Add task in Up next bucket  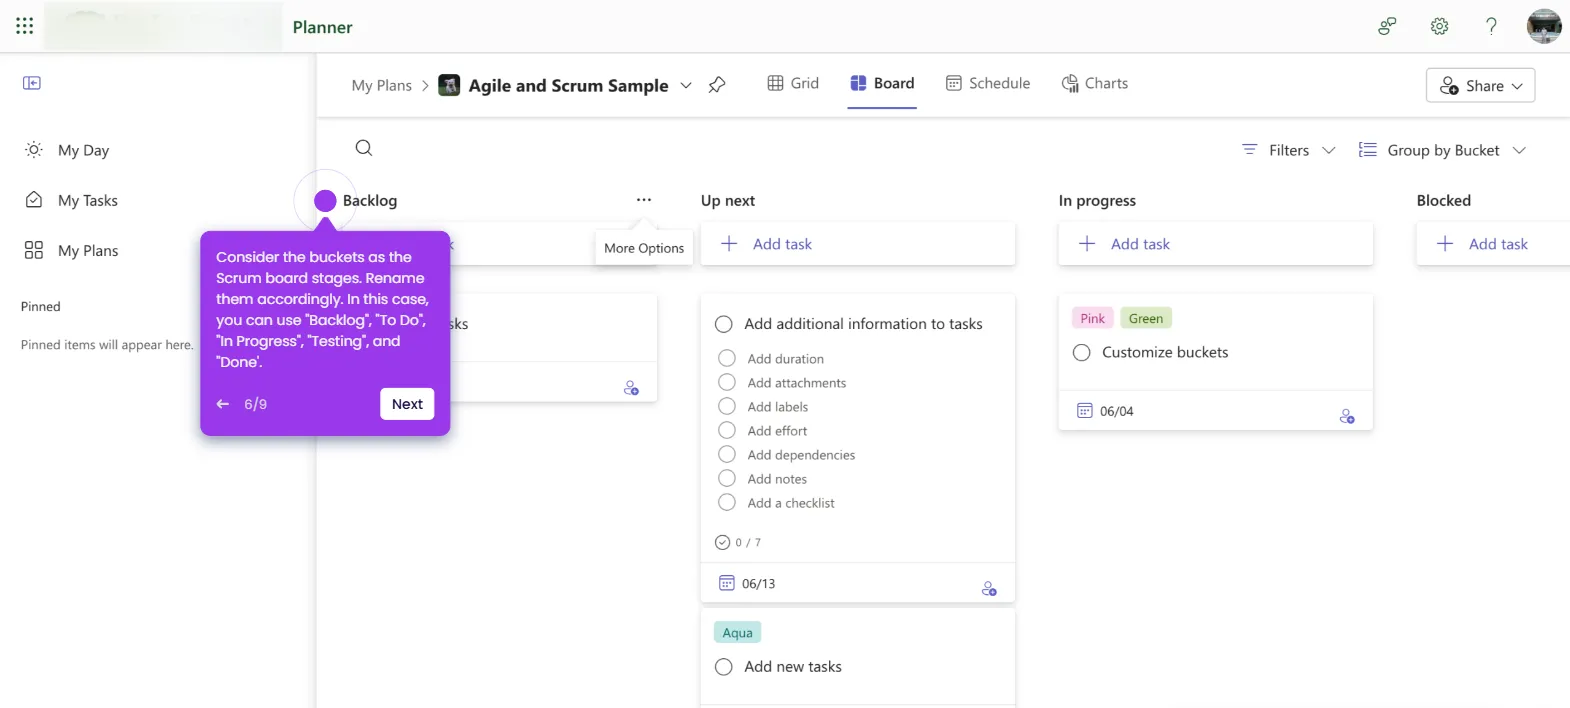[x=858, y=244]
